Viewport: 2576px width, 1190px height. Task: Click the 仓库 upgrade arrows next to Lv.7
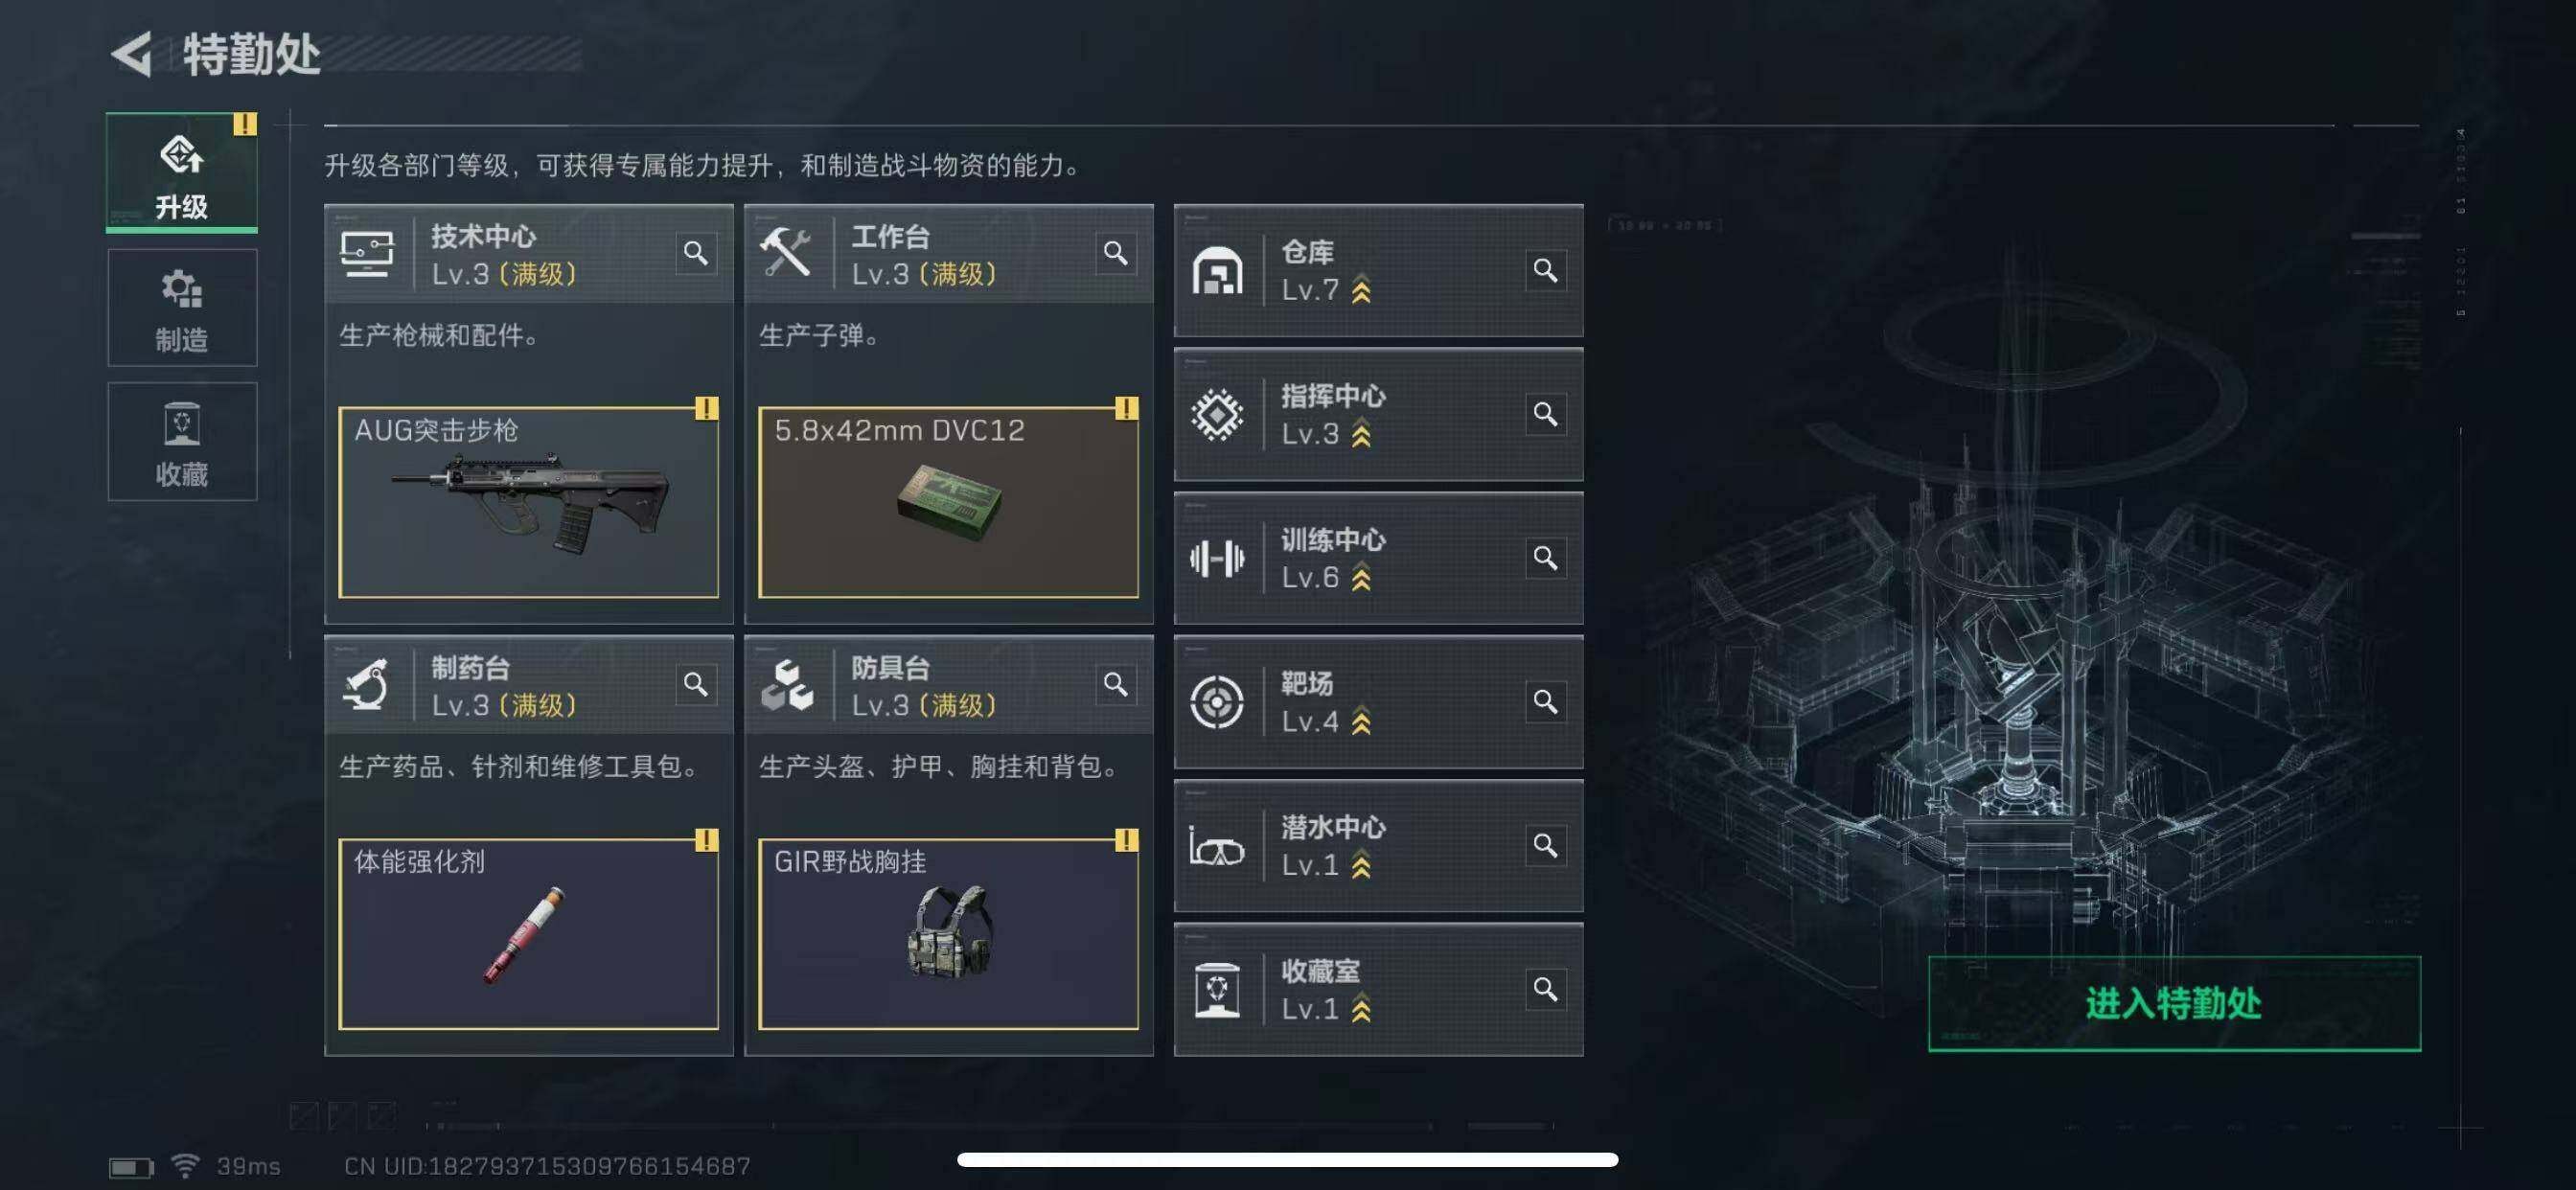point(1361,290)
